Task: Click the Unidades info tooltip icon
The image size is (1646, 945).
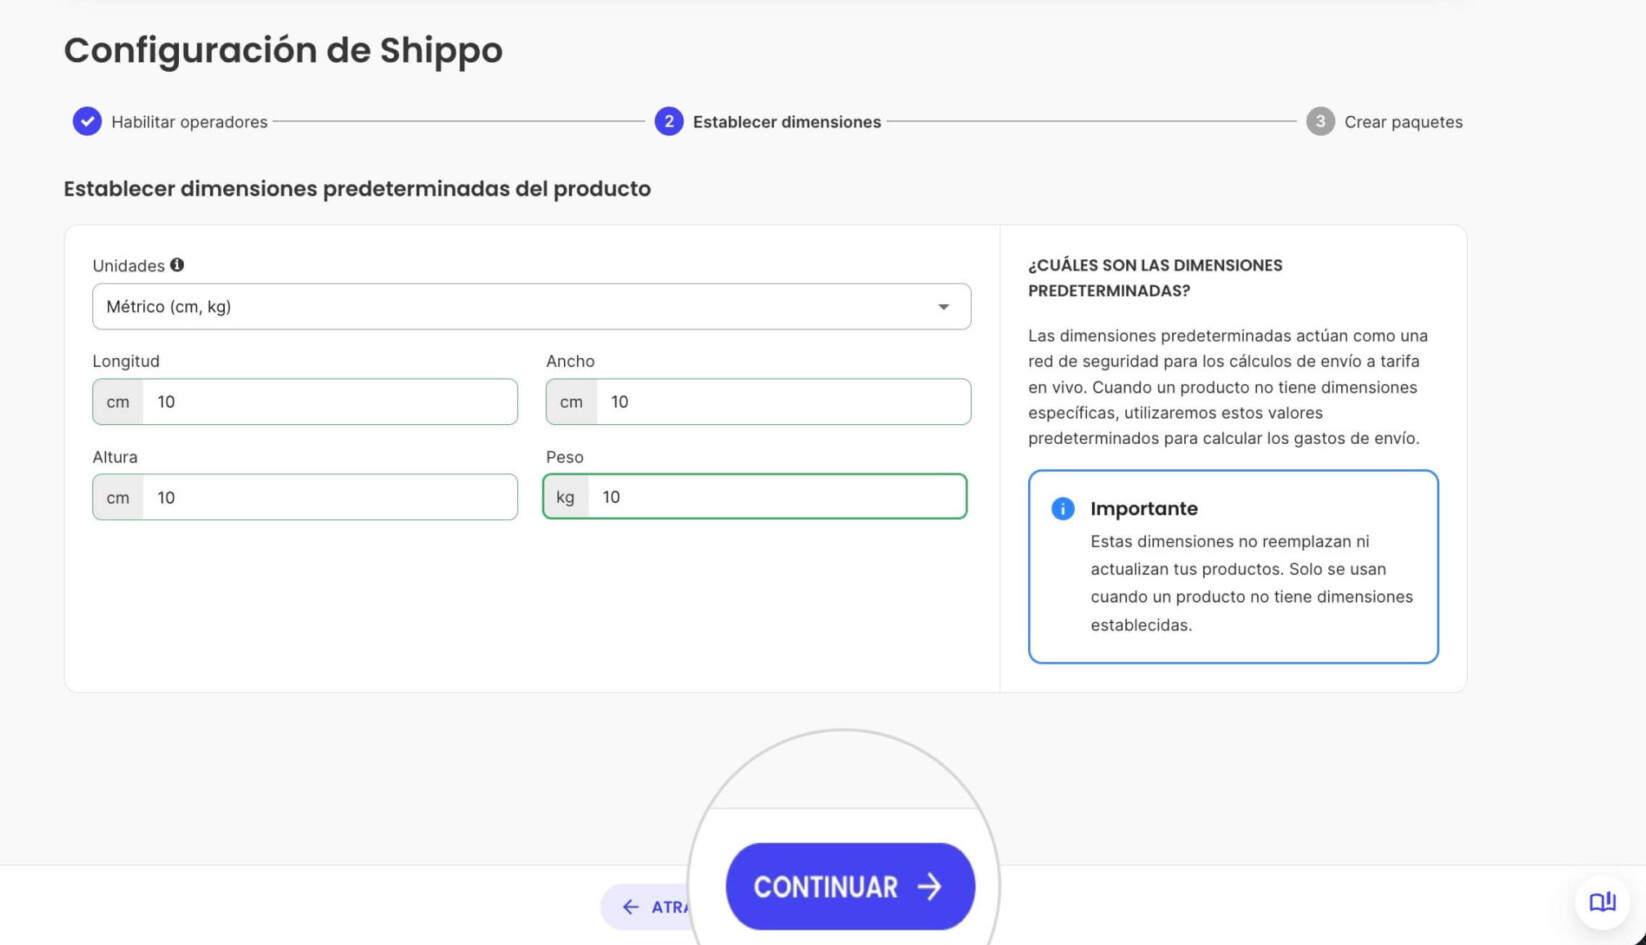Action: pyautogui.click(x=177, y=265)
